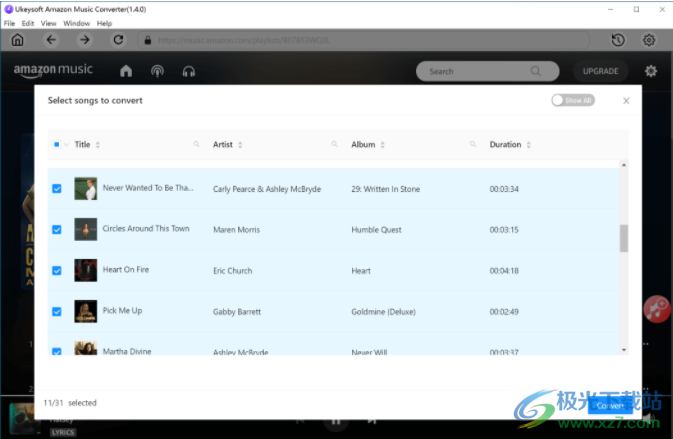Reload the page with refresh icon

118,40
